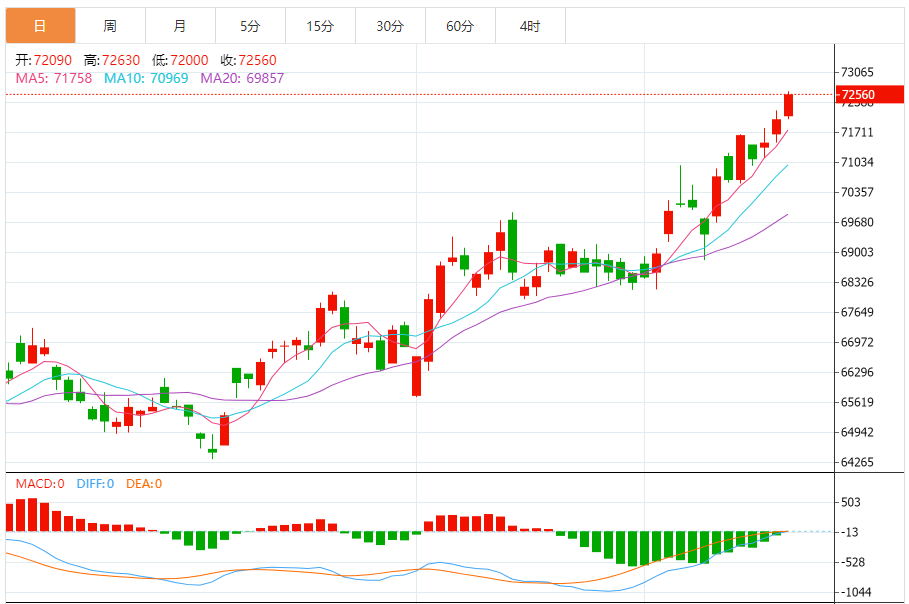
Task: Click the 66296 price axis label
Action: point(857,372)
